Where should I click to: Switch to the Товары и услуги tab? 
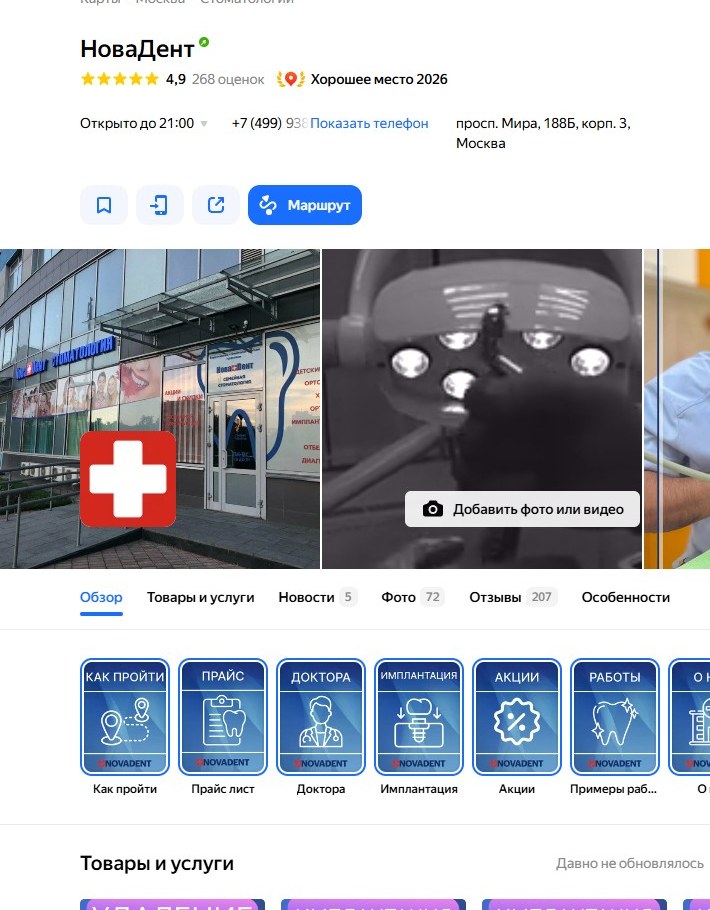click(x=200, y=597)
